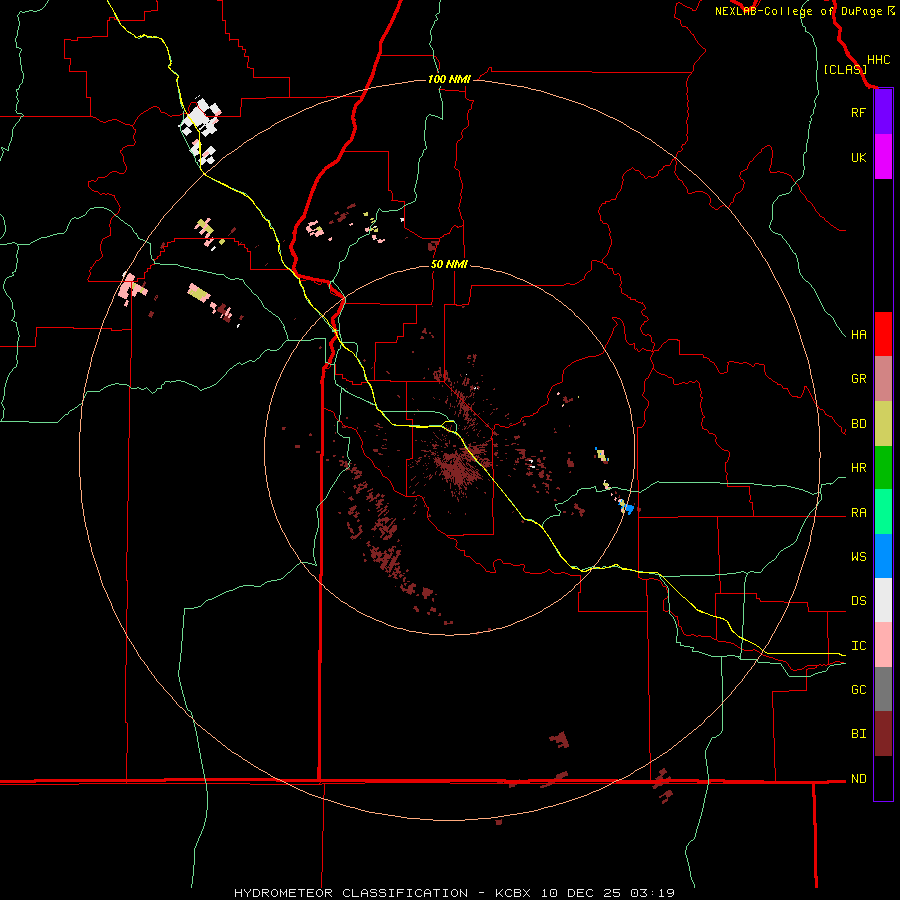
Task: Click the GC gray legend swatch
Action: [883, 689]
